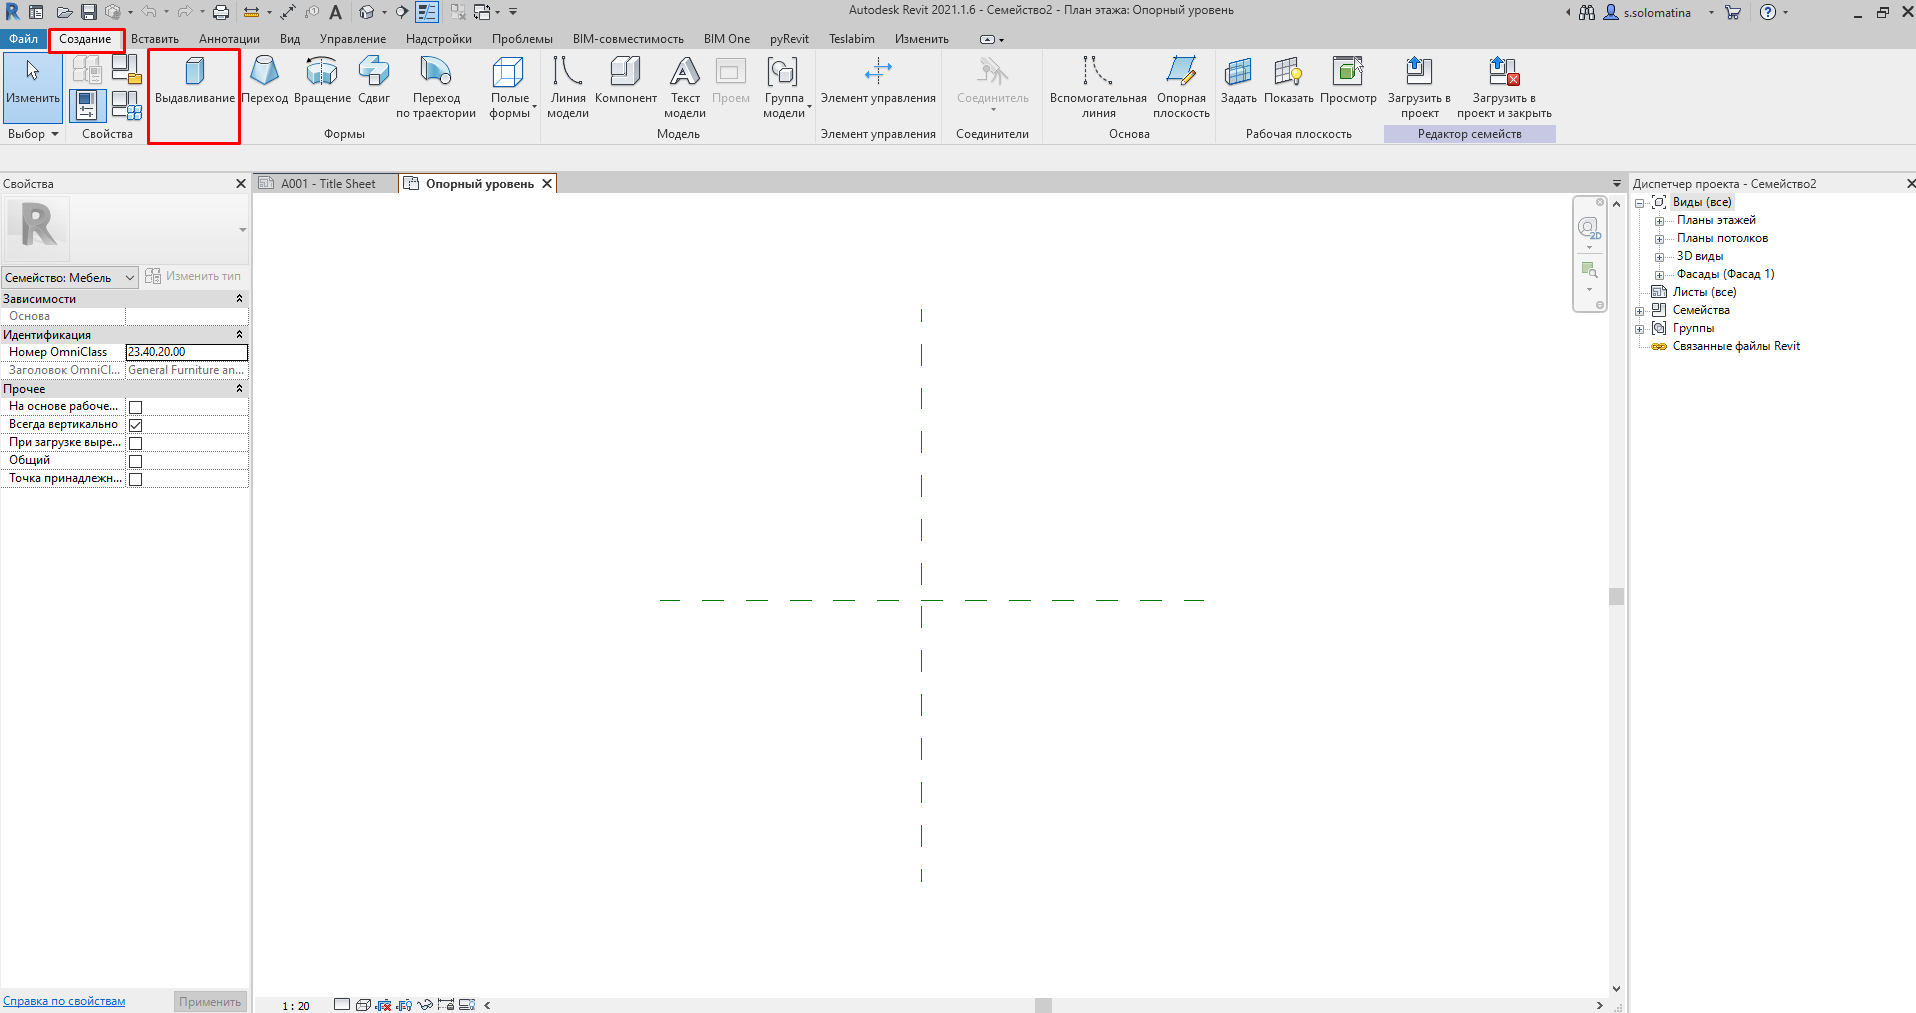Open Справка по свойствам help link
1916x1013 pixels.
coord(64,1001)
